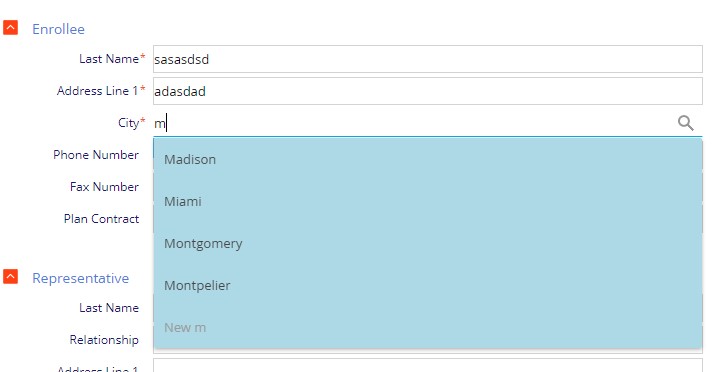Click the Plan Contract label
This screenshot has height=372, width=727.
(102, 219)
